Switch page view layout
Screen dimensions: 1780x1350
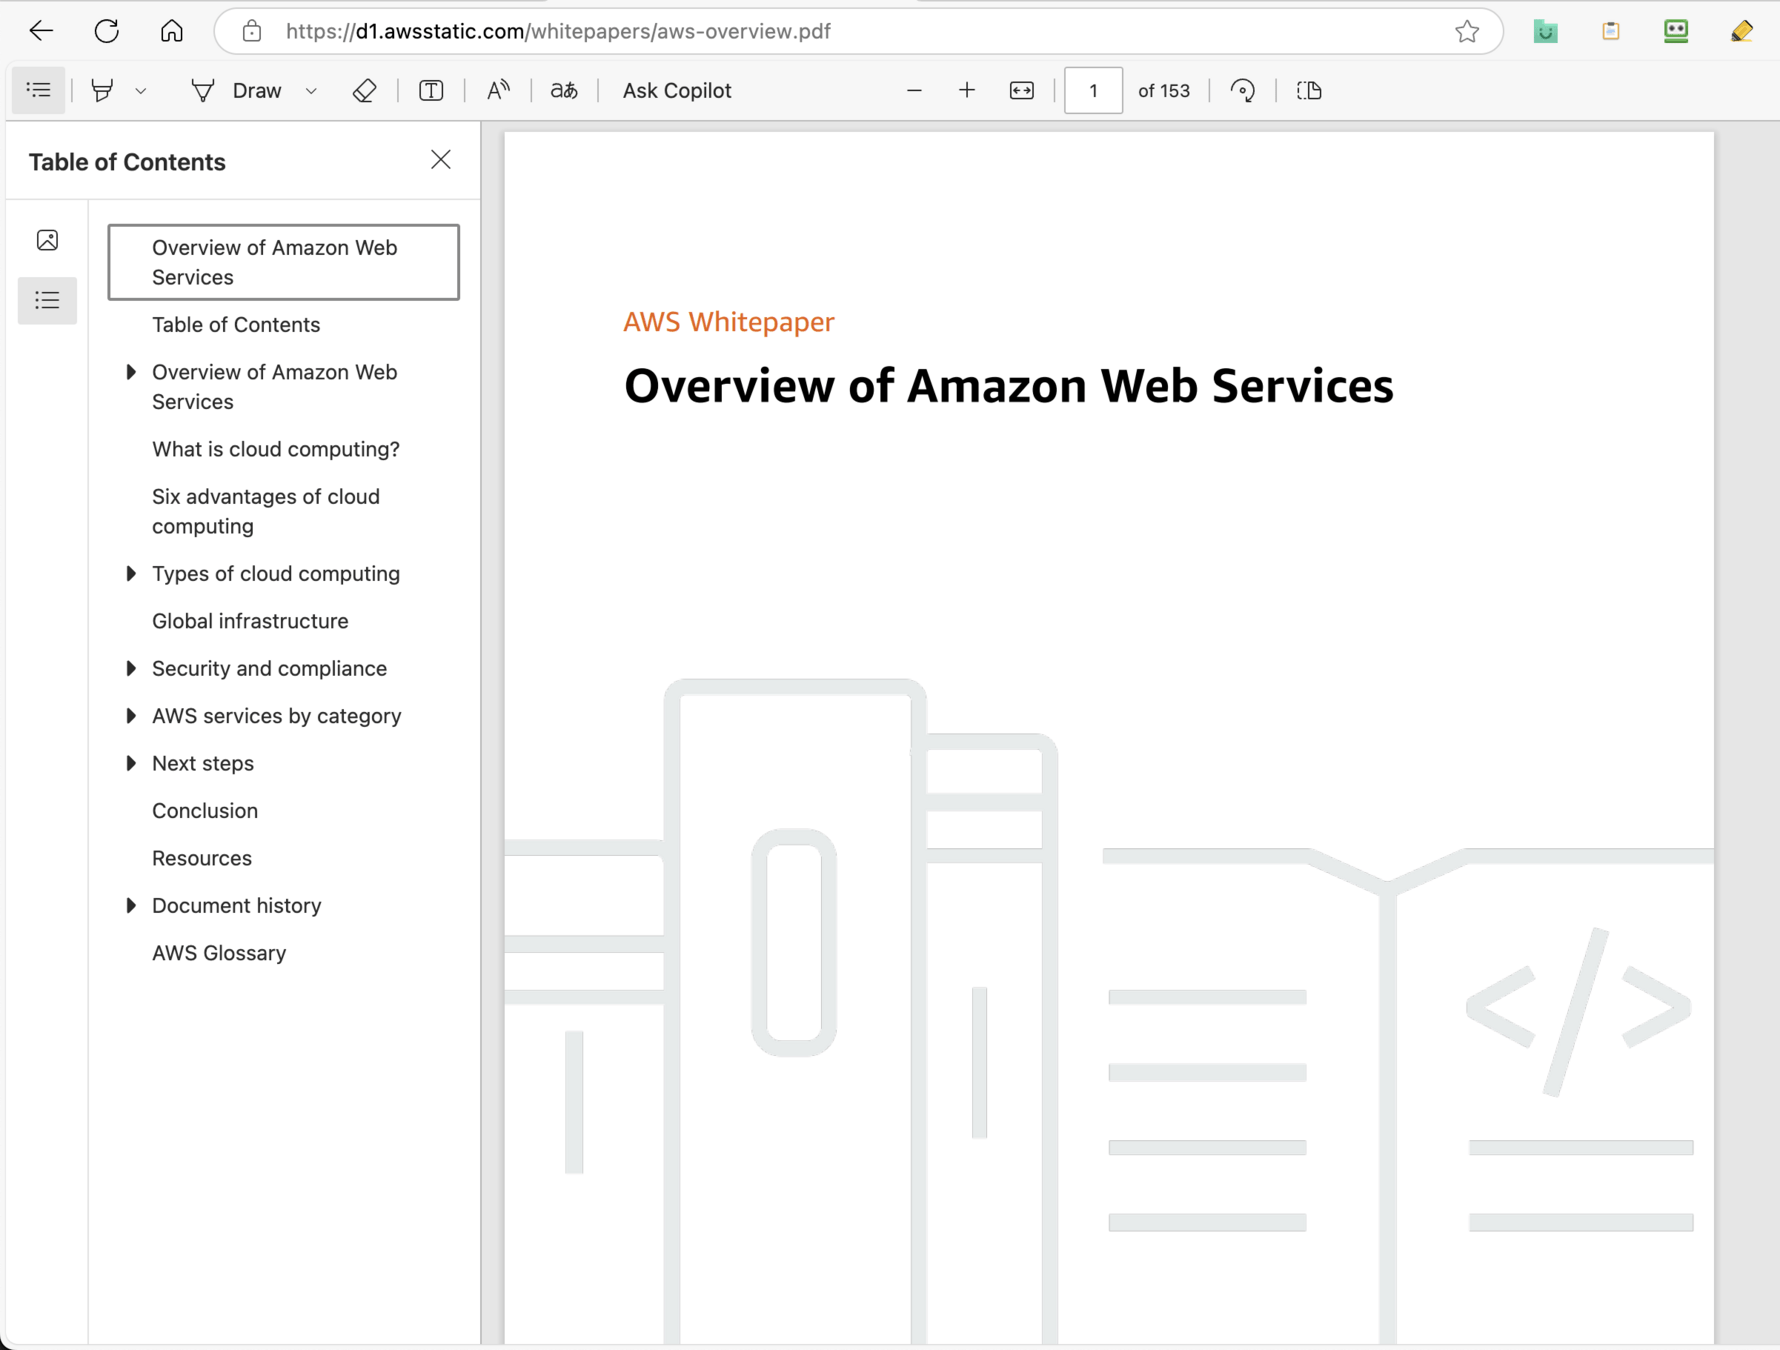[1309, 90]
